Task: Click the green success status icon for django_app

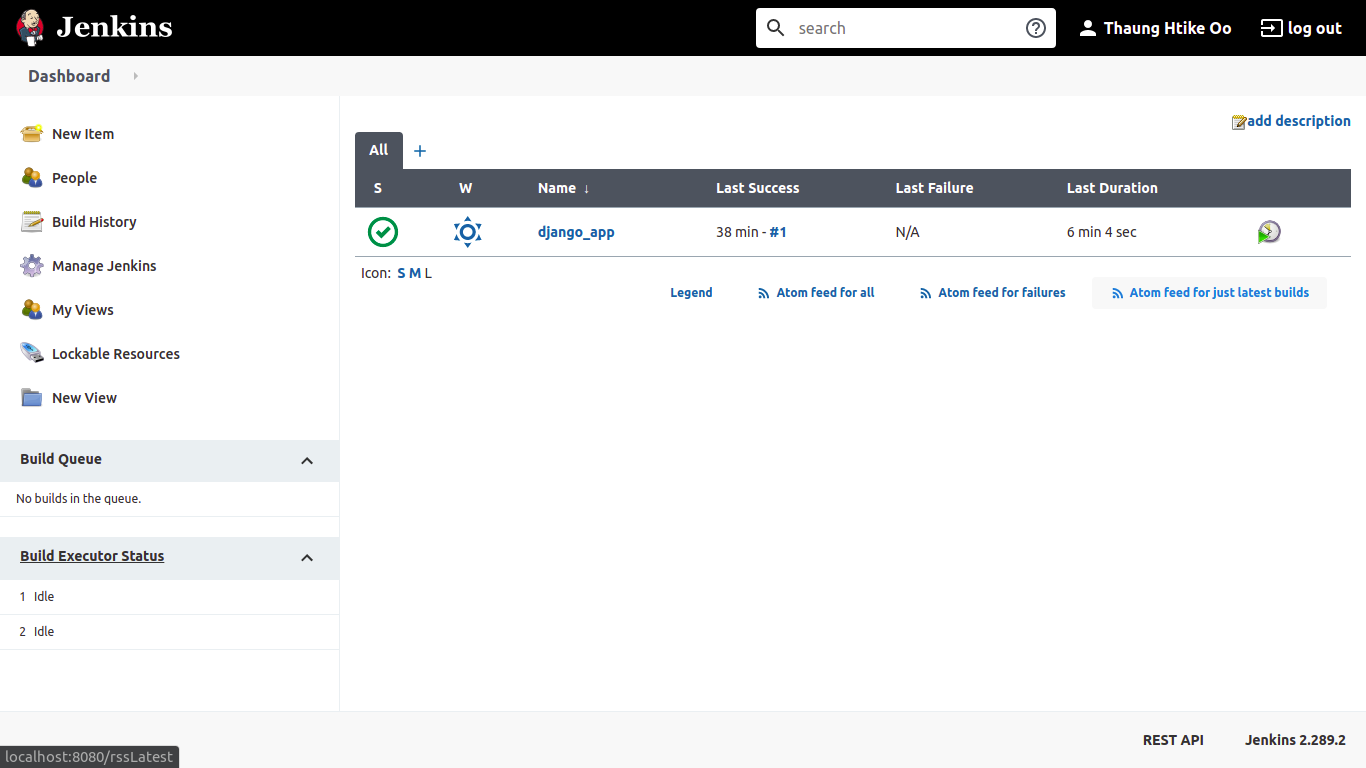Action: (x=383, y=232)
